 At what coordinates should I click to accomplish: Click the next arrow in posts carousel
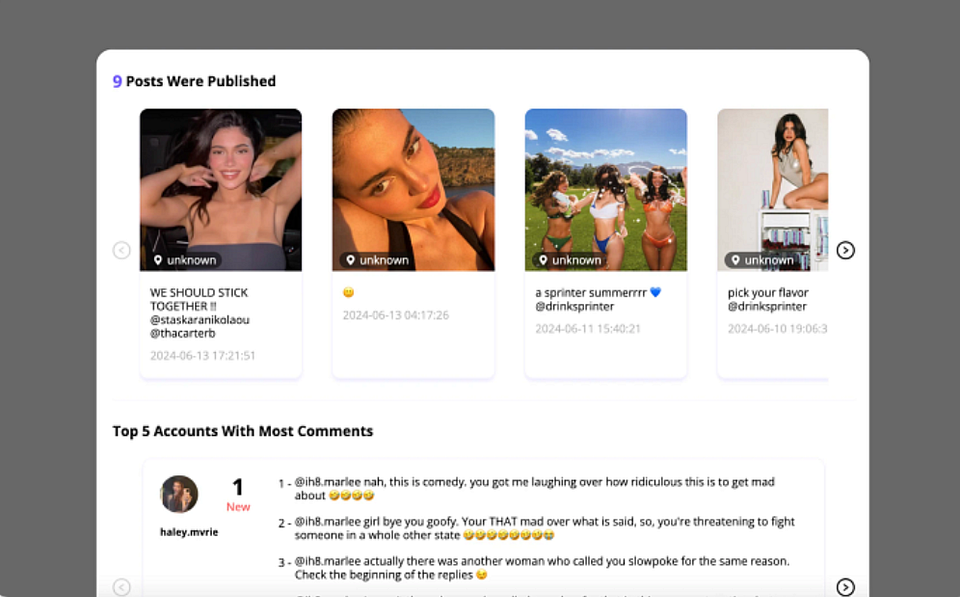(x=846, y=250)
